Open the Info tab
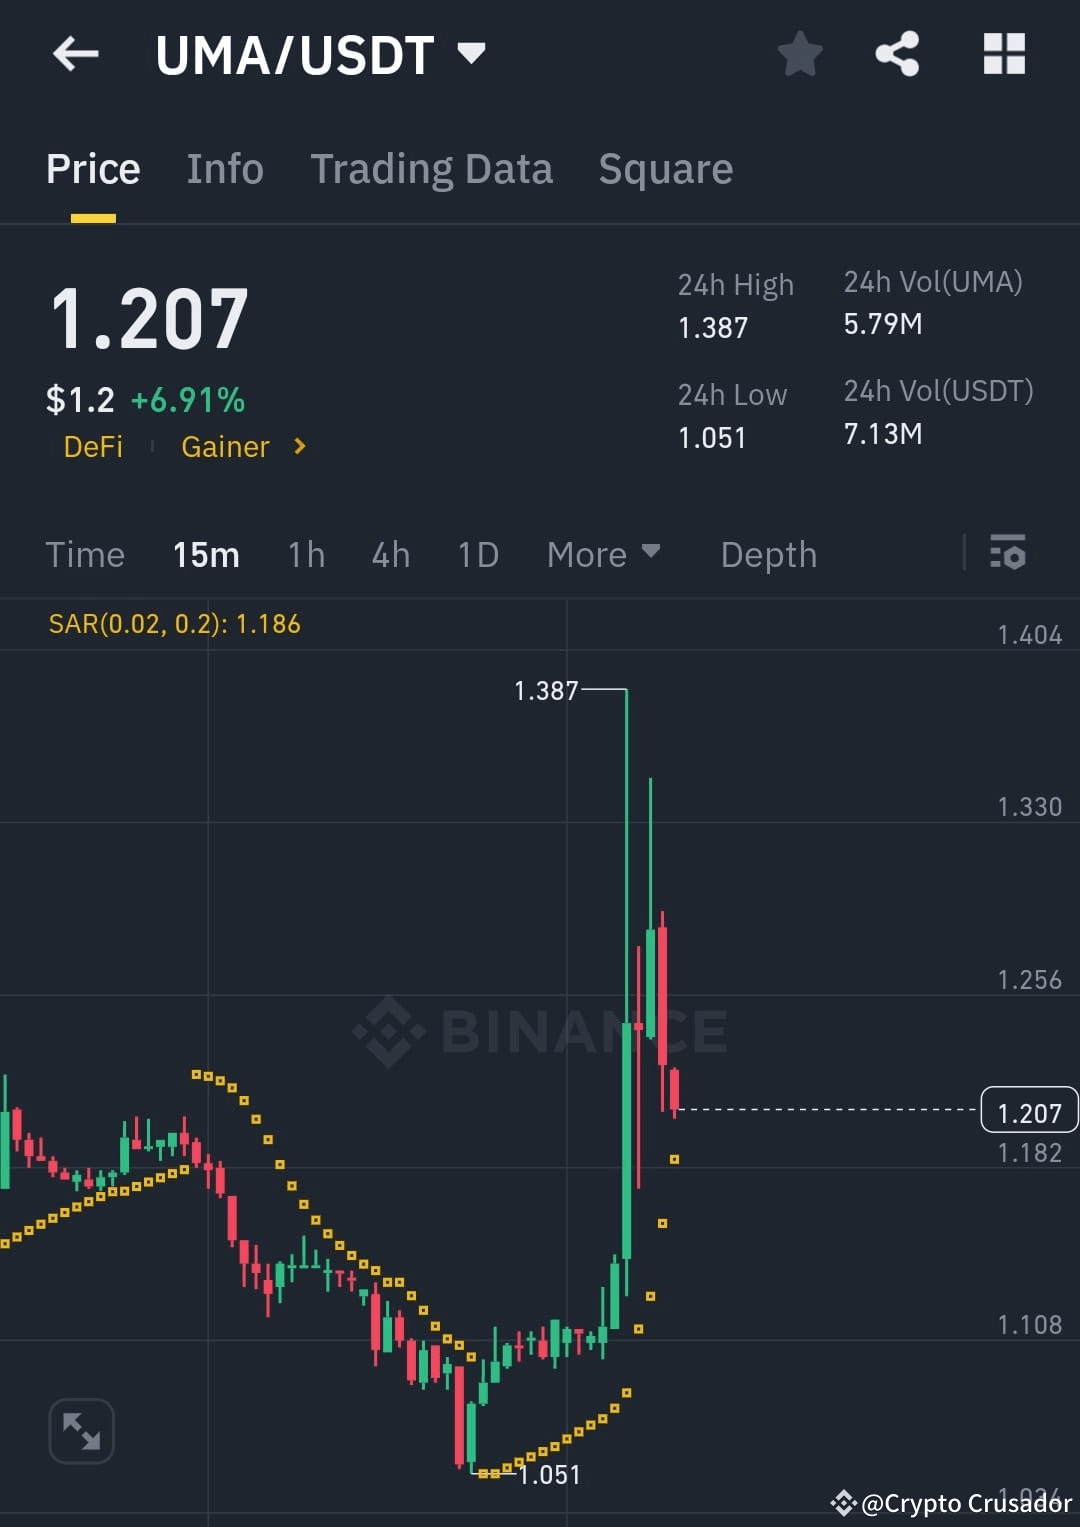Image resolution: width=1080 pixels, height=1527 pixels. click(x=224, y=168)
